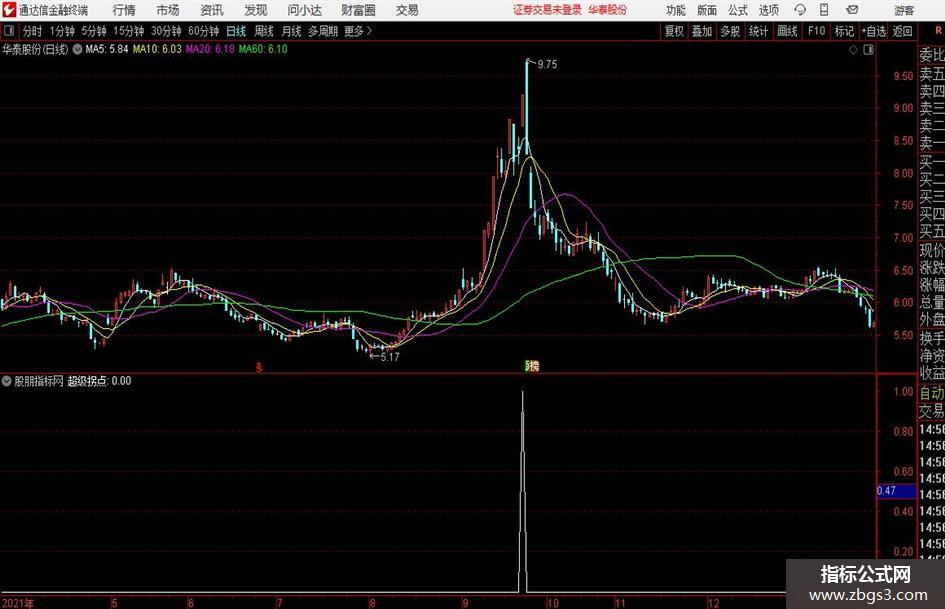
Task: Open the mail envelope icon
Action: coord(852,10)
